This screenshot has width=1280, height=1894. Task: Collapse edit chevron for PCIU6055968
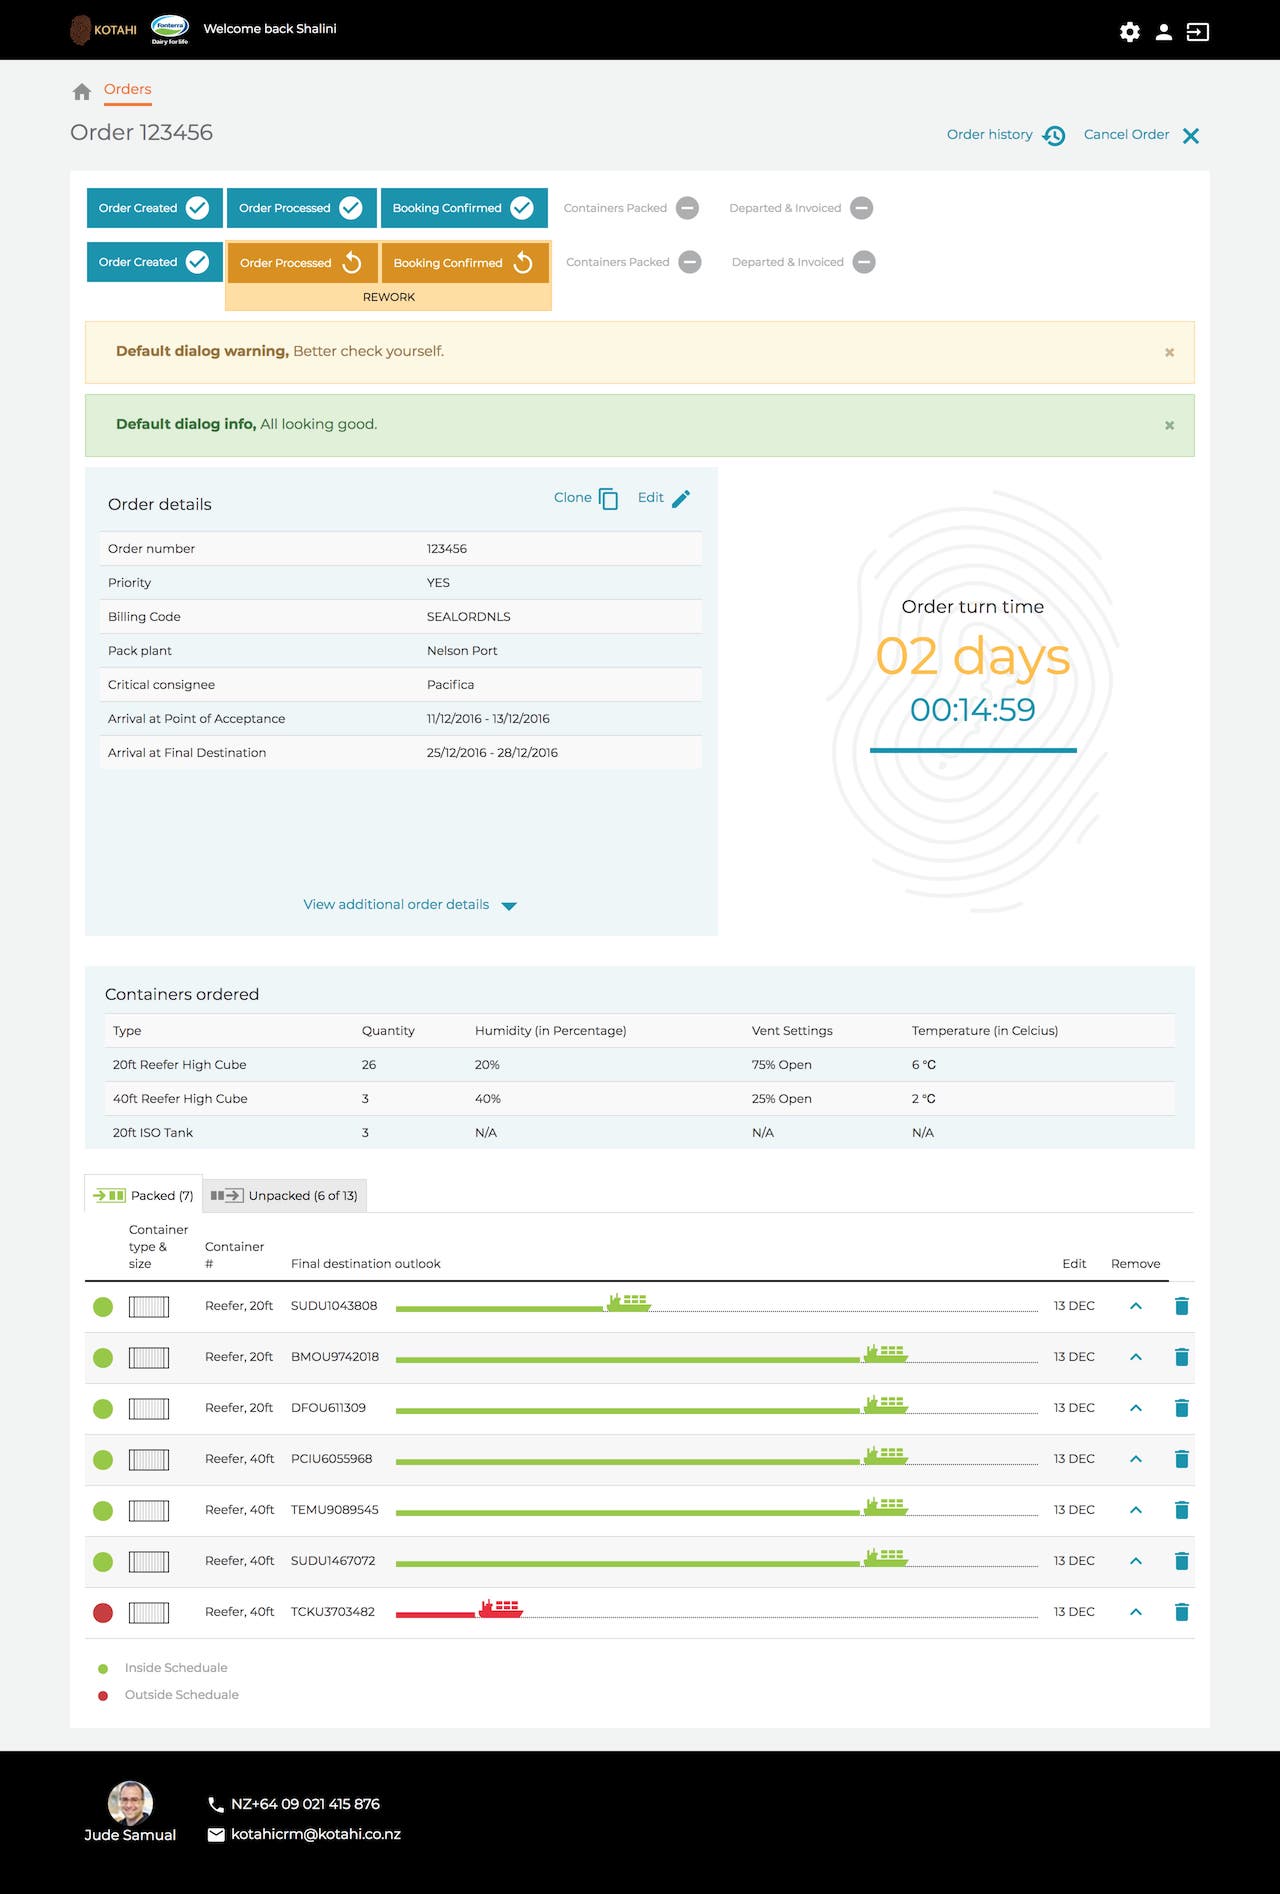tap(1136, 1459)
